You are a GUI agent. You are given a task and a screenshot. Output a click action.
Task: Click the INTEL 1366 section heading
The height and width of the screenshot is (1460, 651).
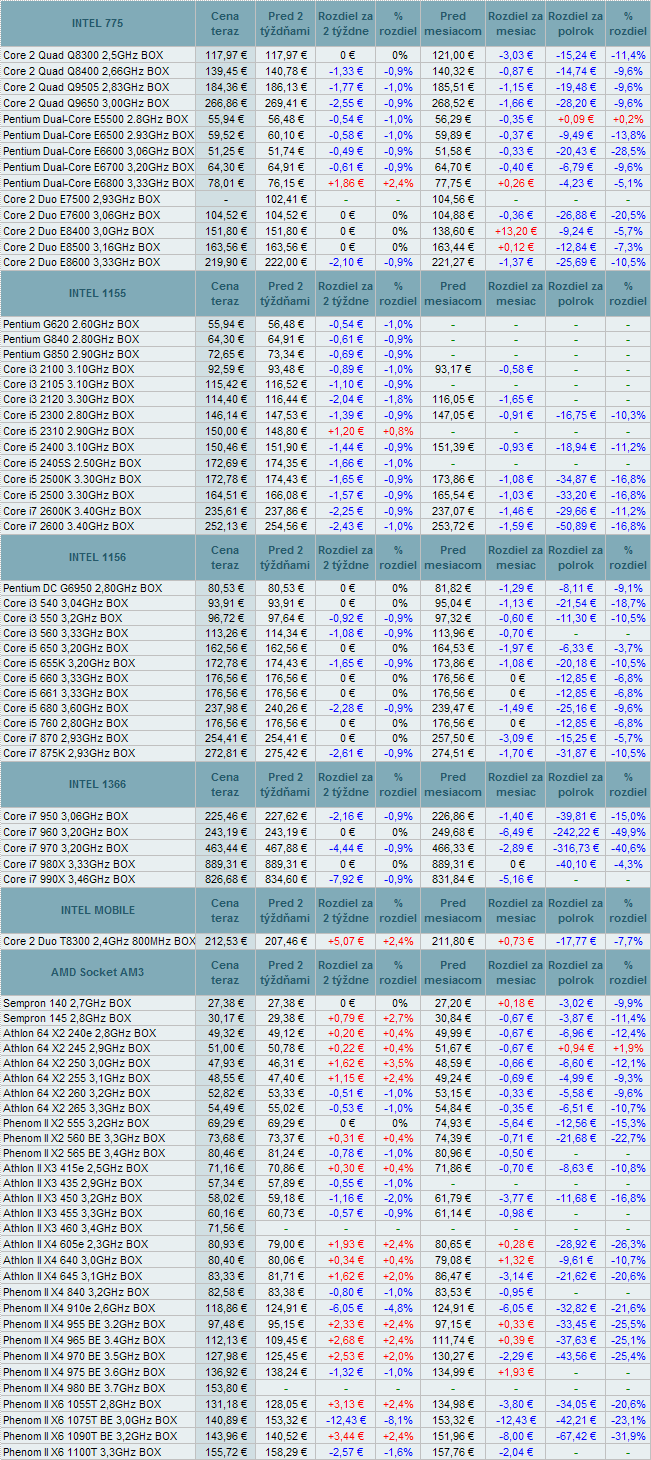[x=98, y=785]
